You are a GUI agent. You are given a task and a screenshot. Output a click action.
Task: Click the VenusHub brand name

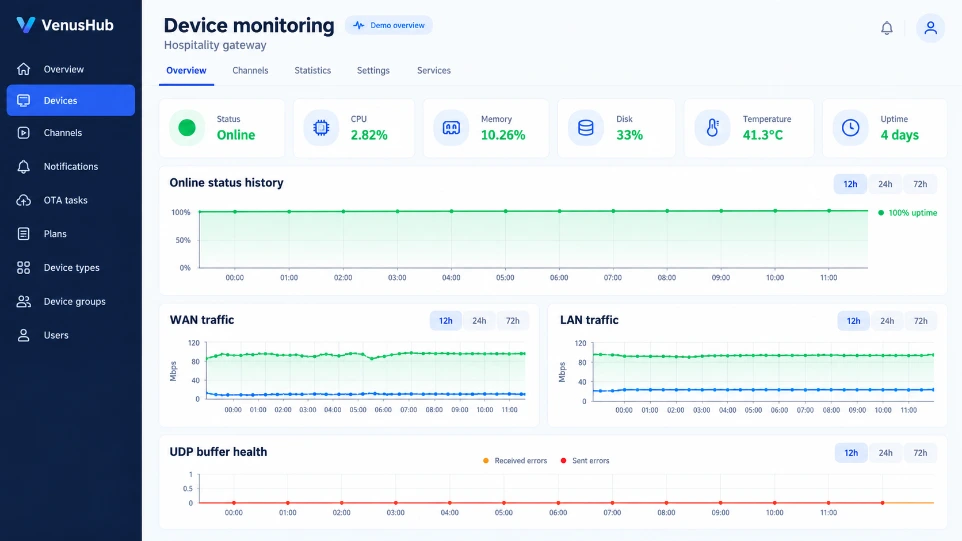(77, 25)
